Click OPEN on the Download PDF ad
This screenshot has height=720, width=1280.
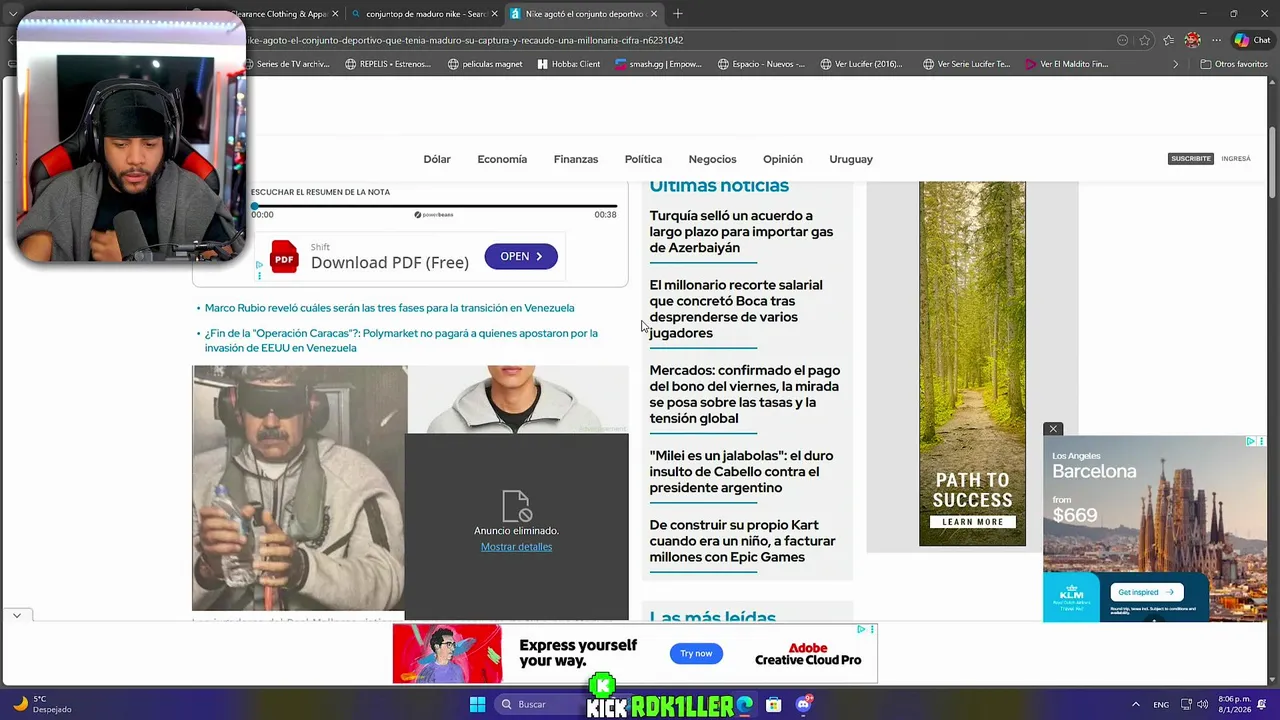point(521,256)
